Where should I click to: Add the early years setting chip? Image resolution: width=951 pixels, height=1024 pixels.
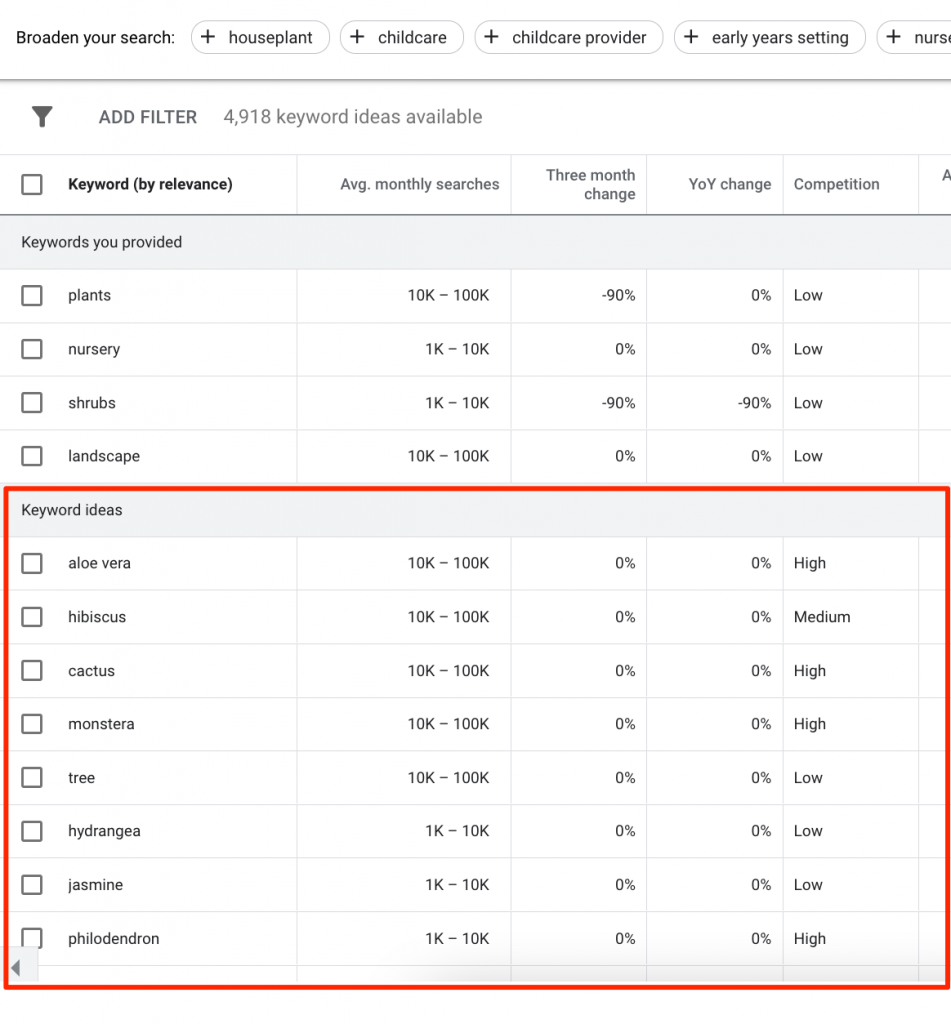769,38
